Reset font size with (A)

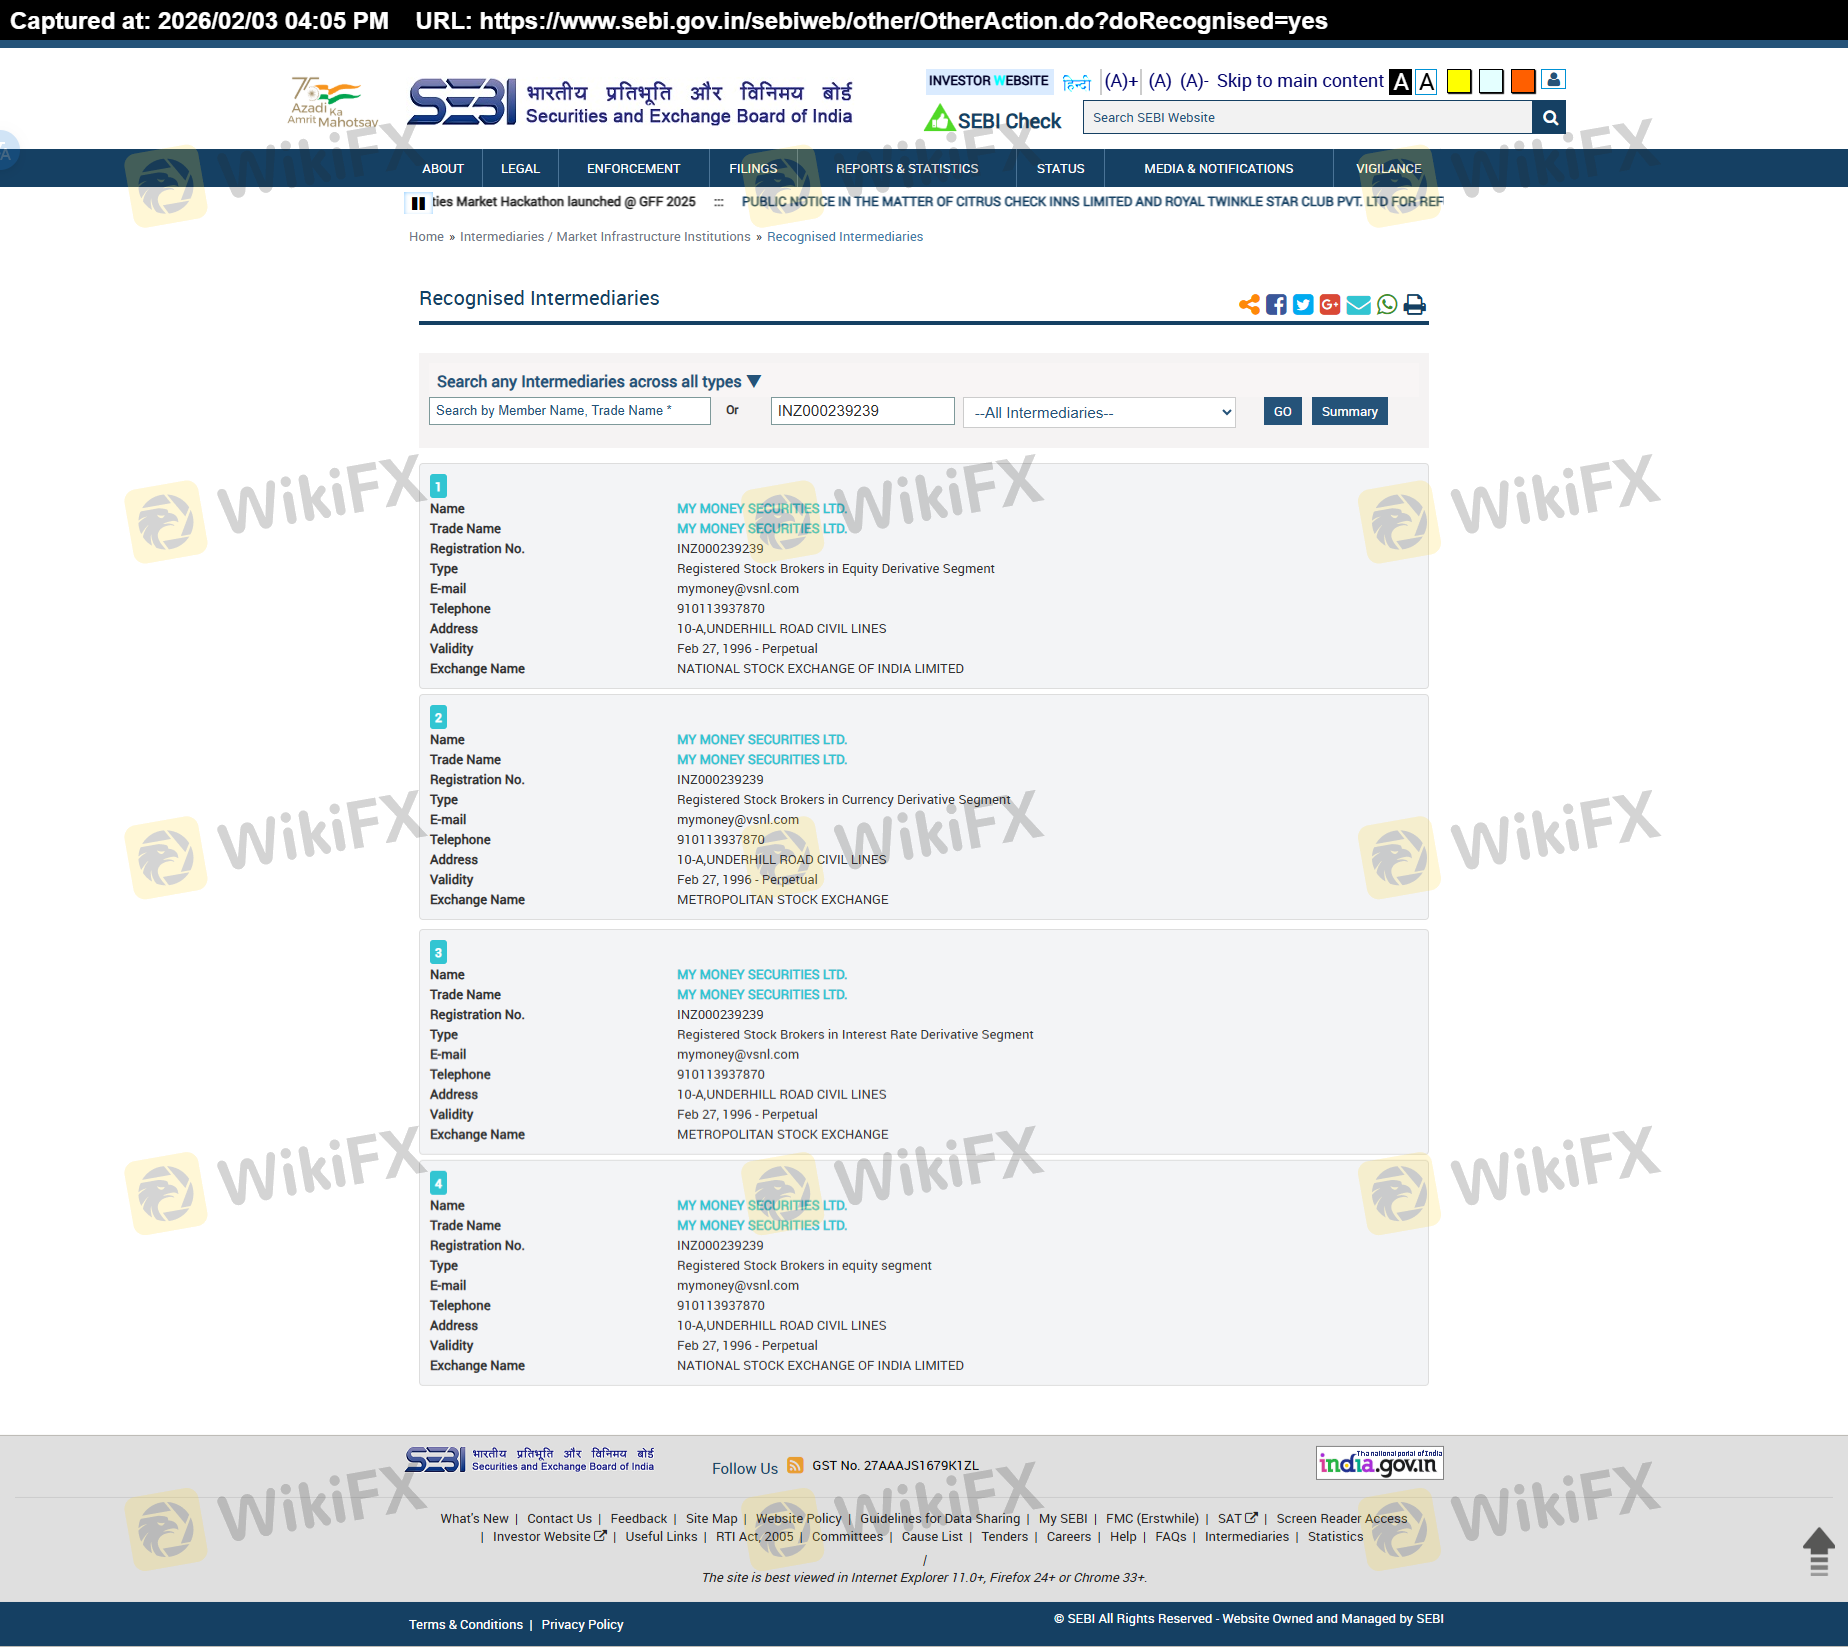point(1160,81)
